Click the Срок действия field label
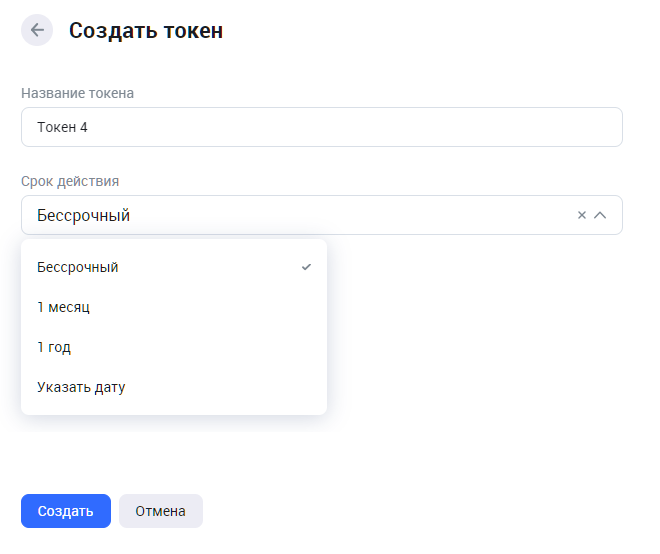This screenshot has width=660, height=554. click(70, 181)
